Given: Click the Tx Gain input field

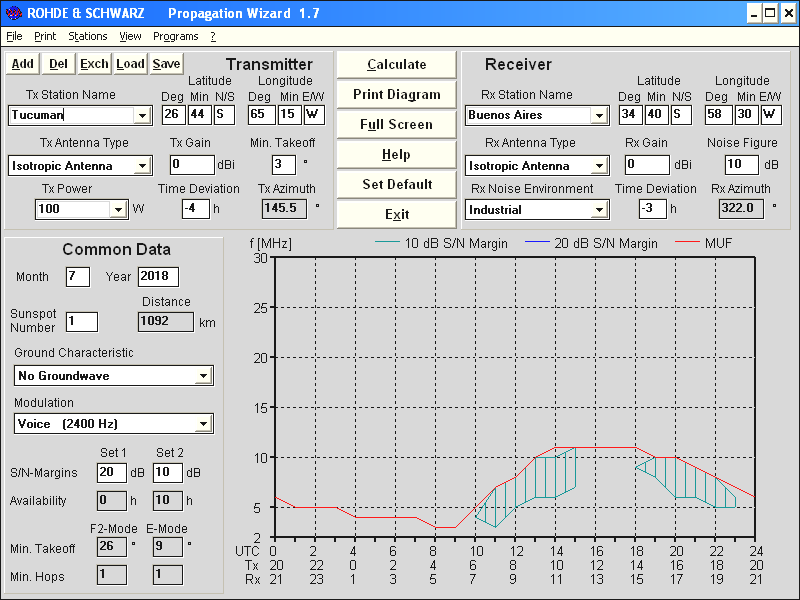Looking at the screenshot, I should [192, 165].
